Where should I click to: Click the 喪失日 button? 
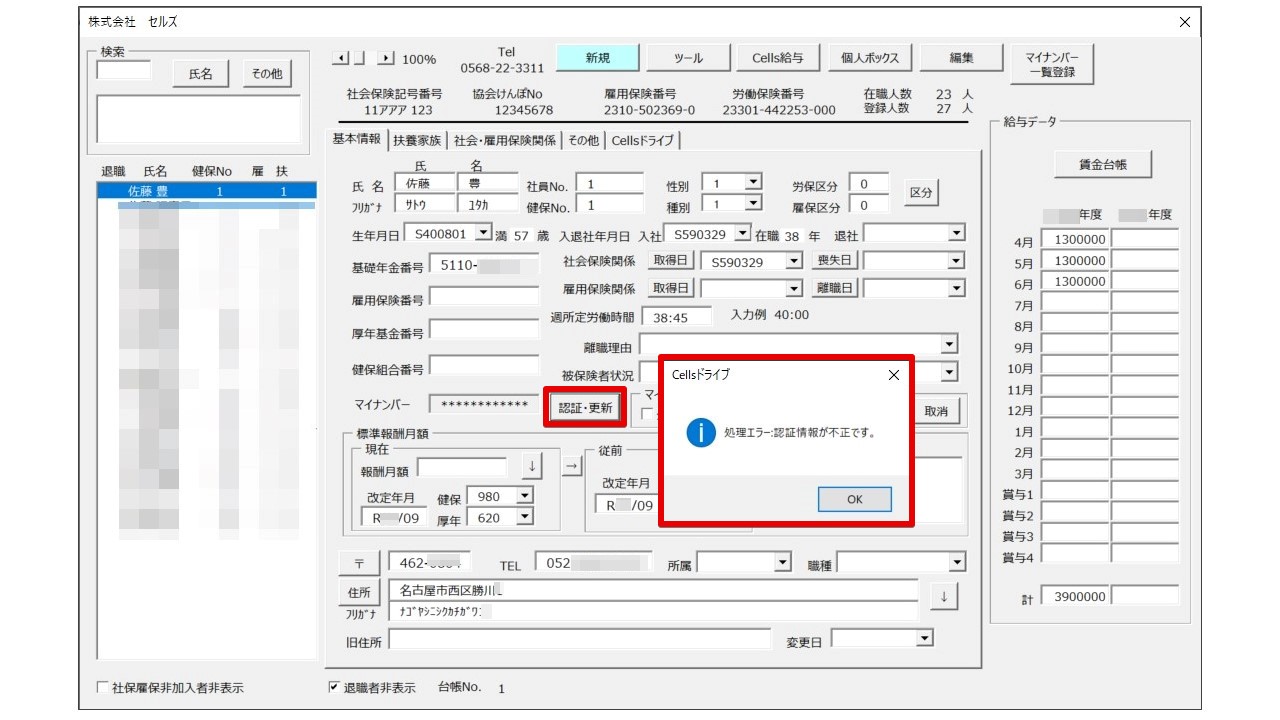[x=834, y=260]
